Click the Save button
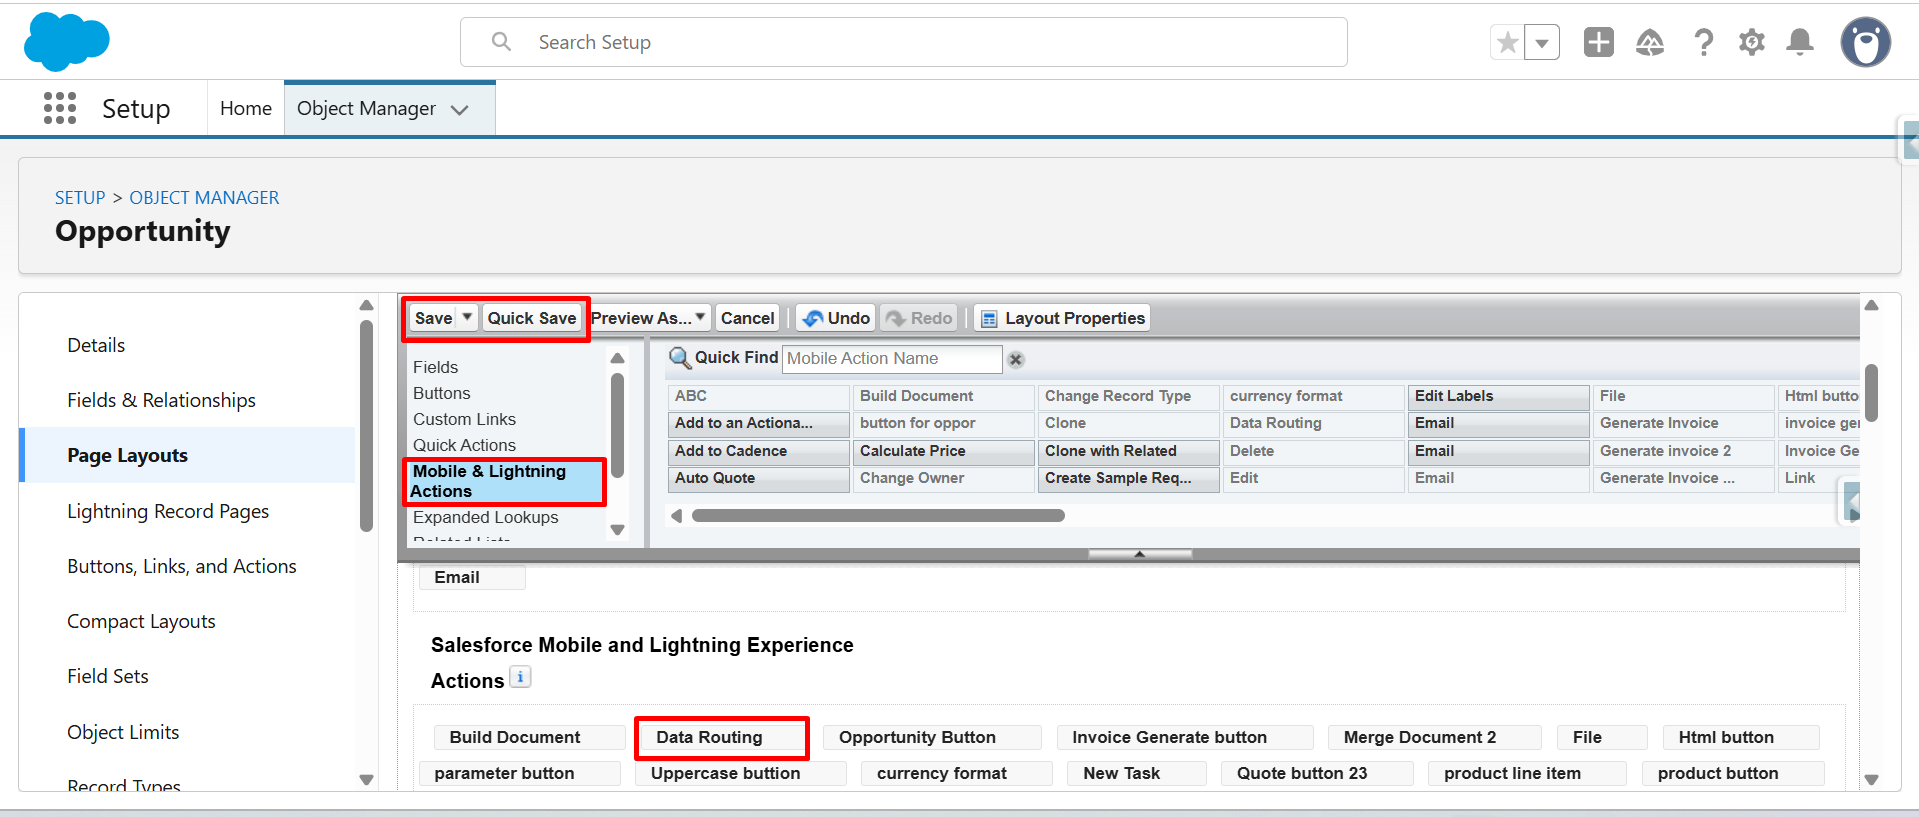The image size is (1919, 817). 433,318
